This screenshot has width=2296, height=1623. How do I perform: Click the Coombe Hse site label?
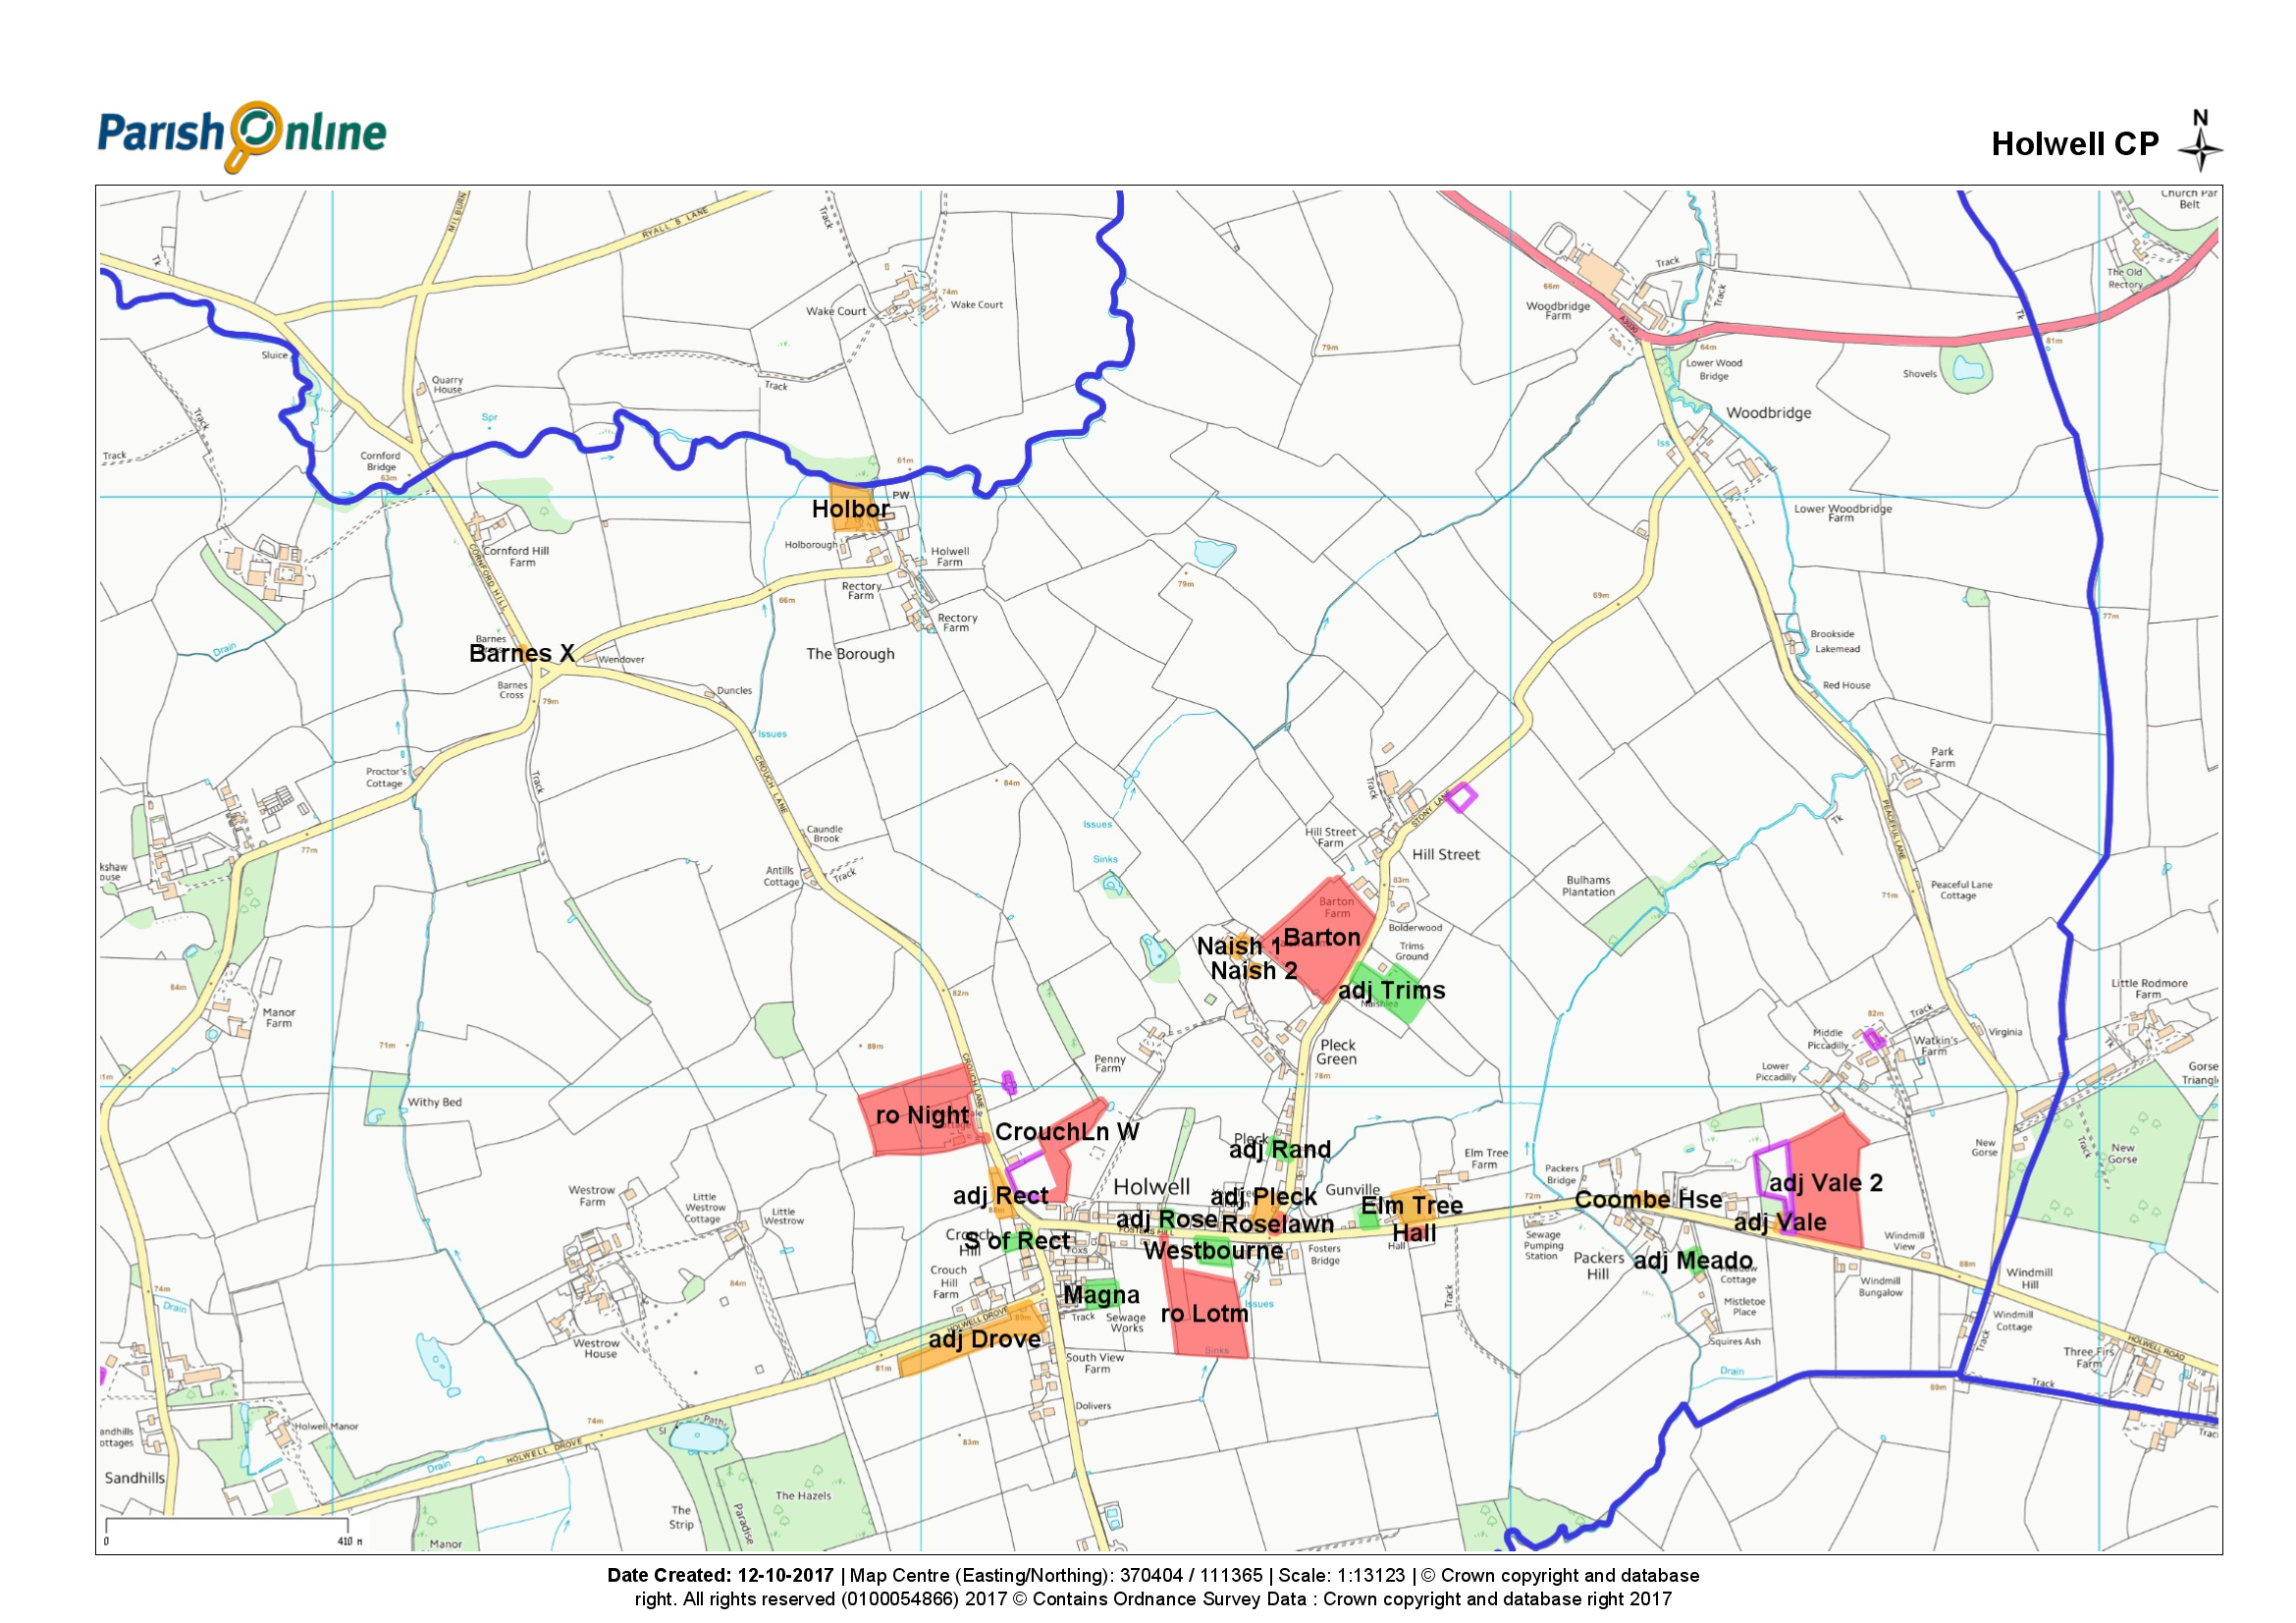click(x=1648, y=1200)
